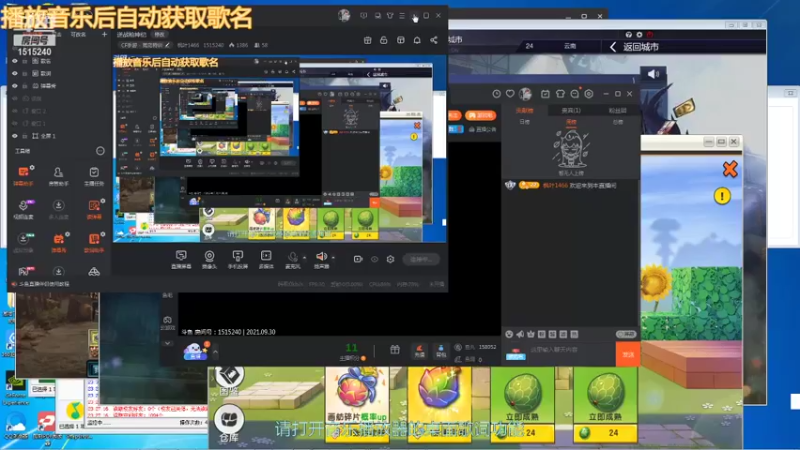
Task: Click the 仓库 warehouse button in game
Action: [229, 423]
